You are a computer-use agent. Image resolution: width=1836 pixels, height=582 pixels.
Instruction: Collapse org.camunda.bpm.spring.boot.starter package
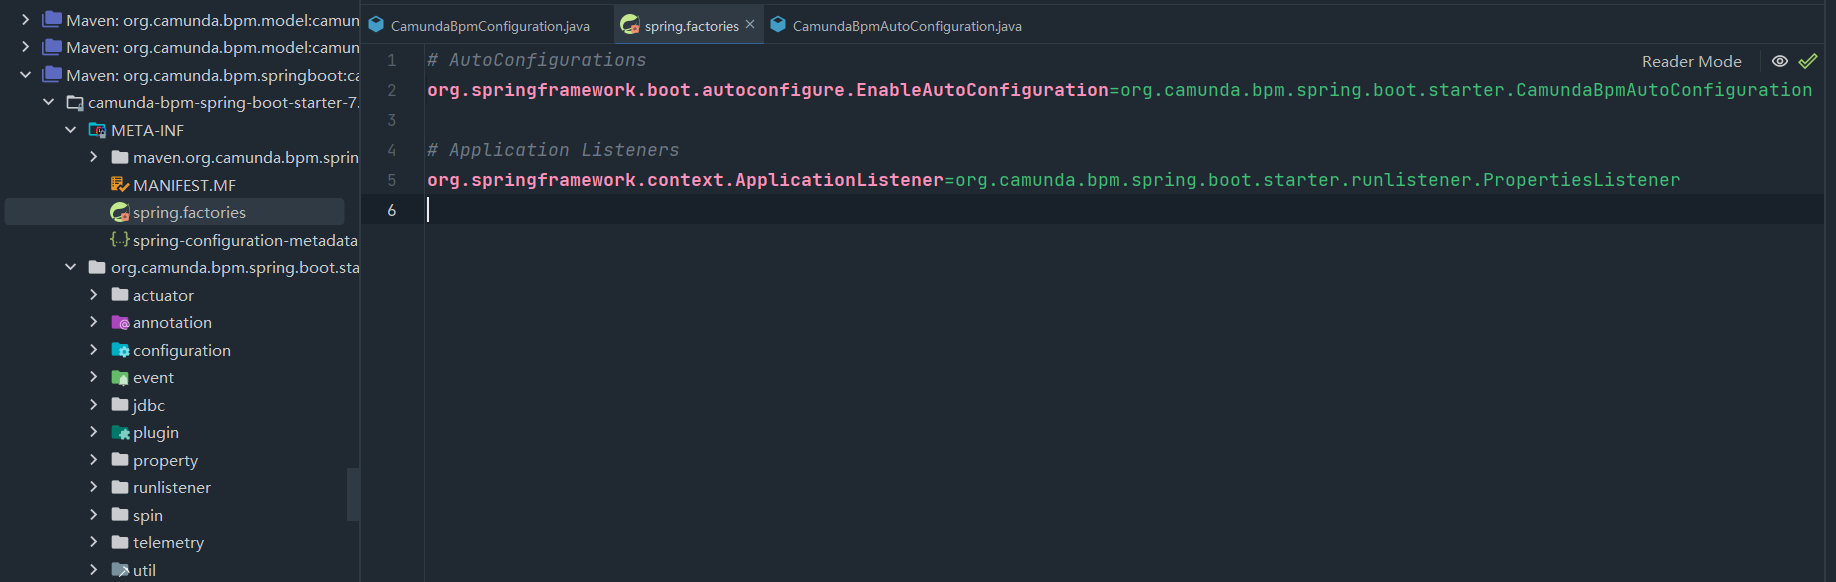70,267
